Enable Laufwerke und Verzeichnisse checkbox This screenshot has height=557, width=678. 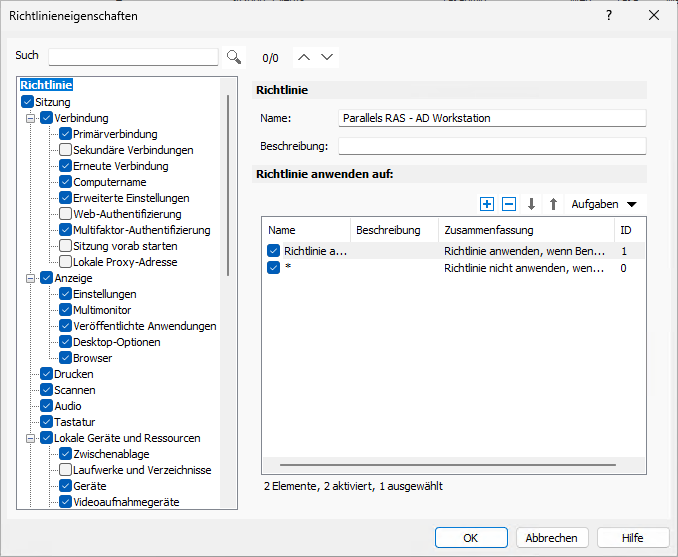(66, 470)
